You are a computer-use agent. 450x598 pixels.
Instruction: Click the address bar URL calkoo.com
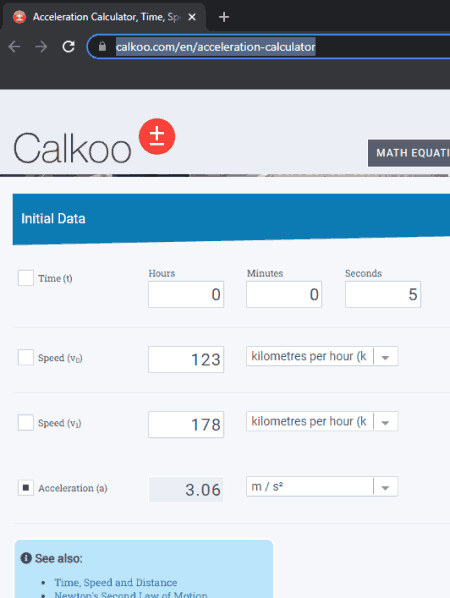[215, 47]
